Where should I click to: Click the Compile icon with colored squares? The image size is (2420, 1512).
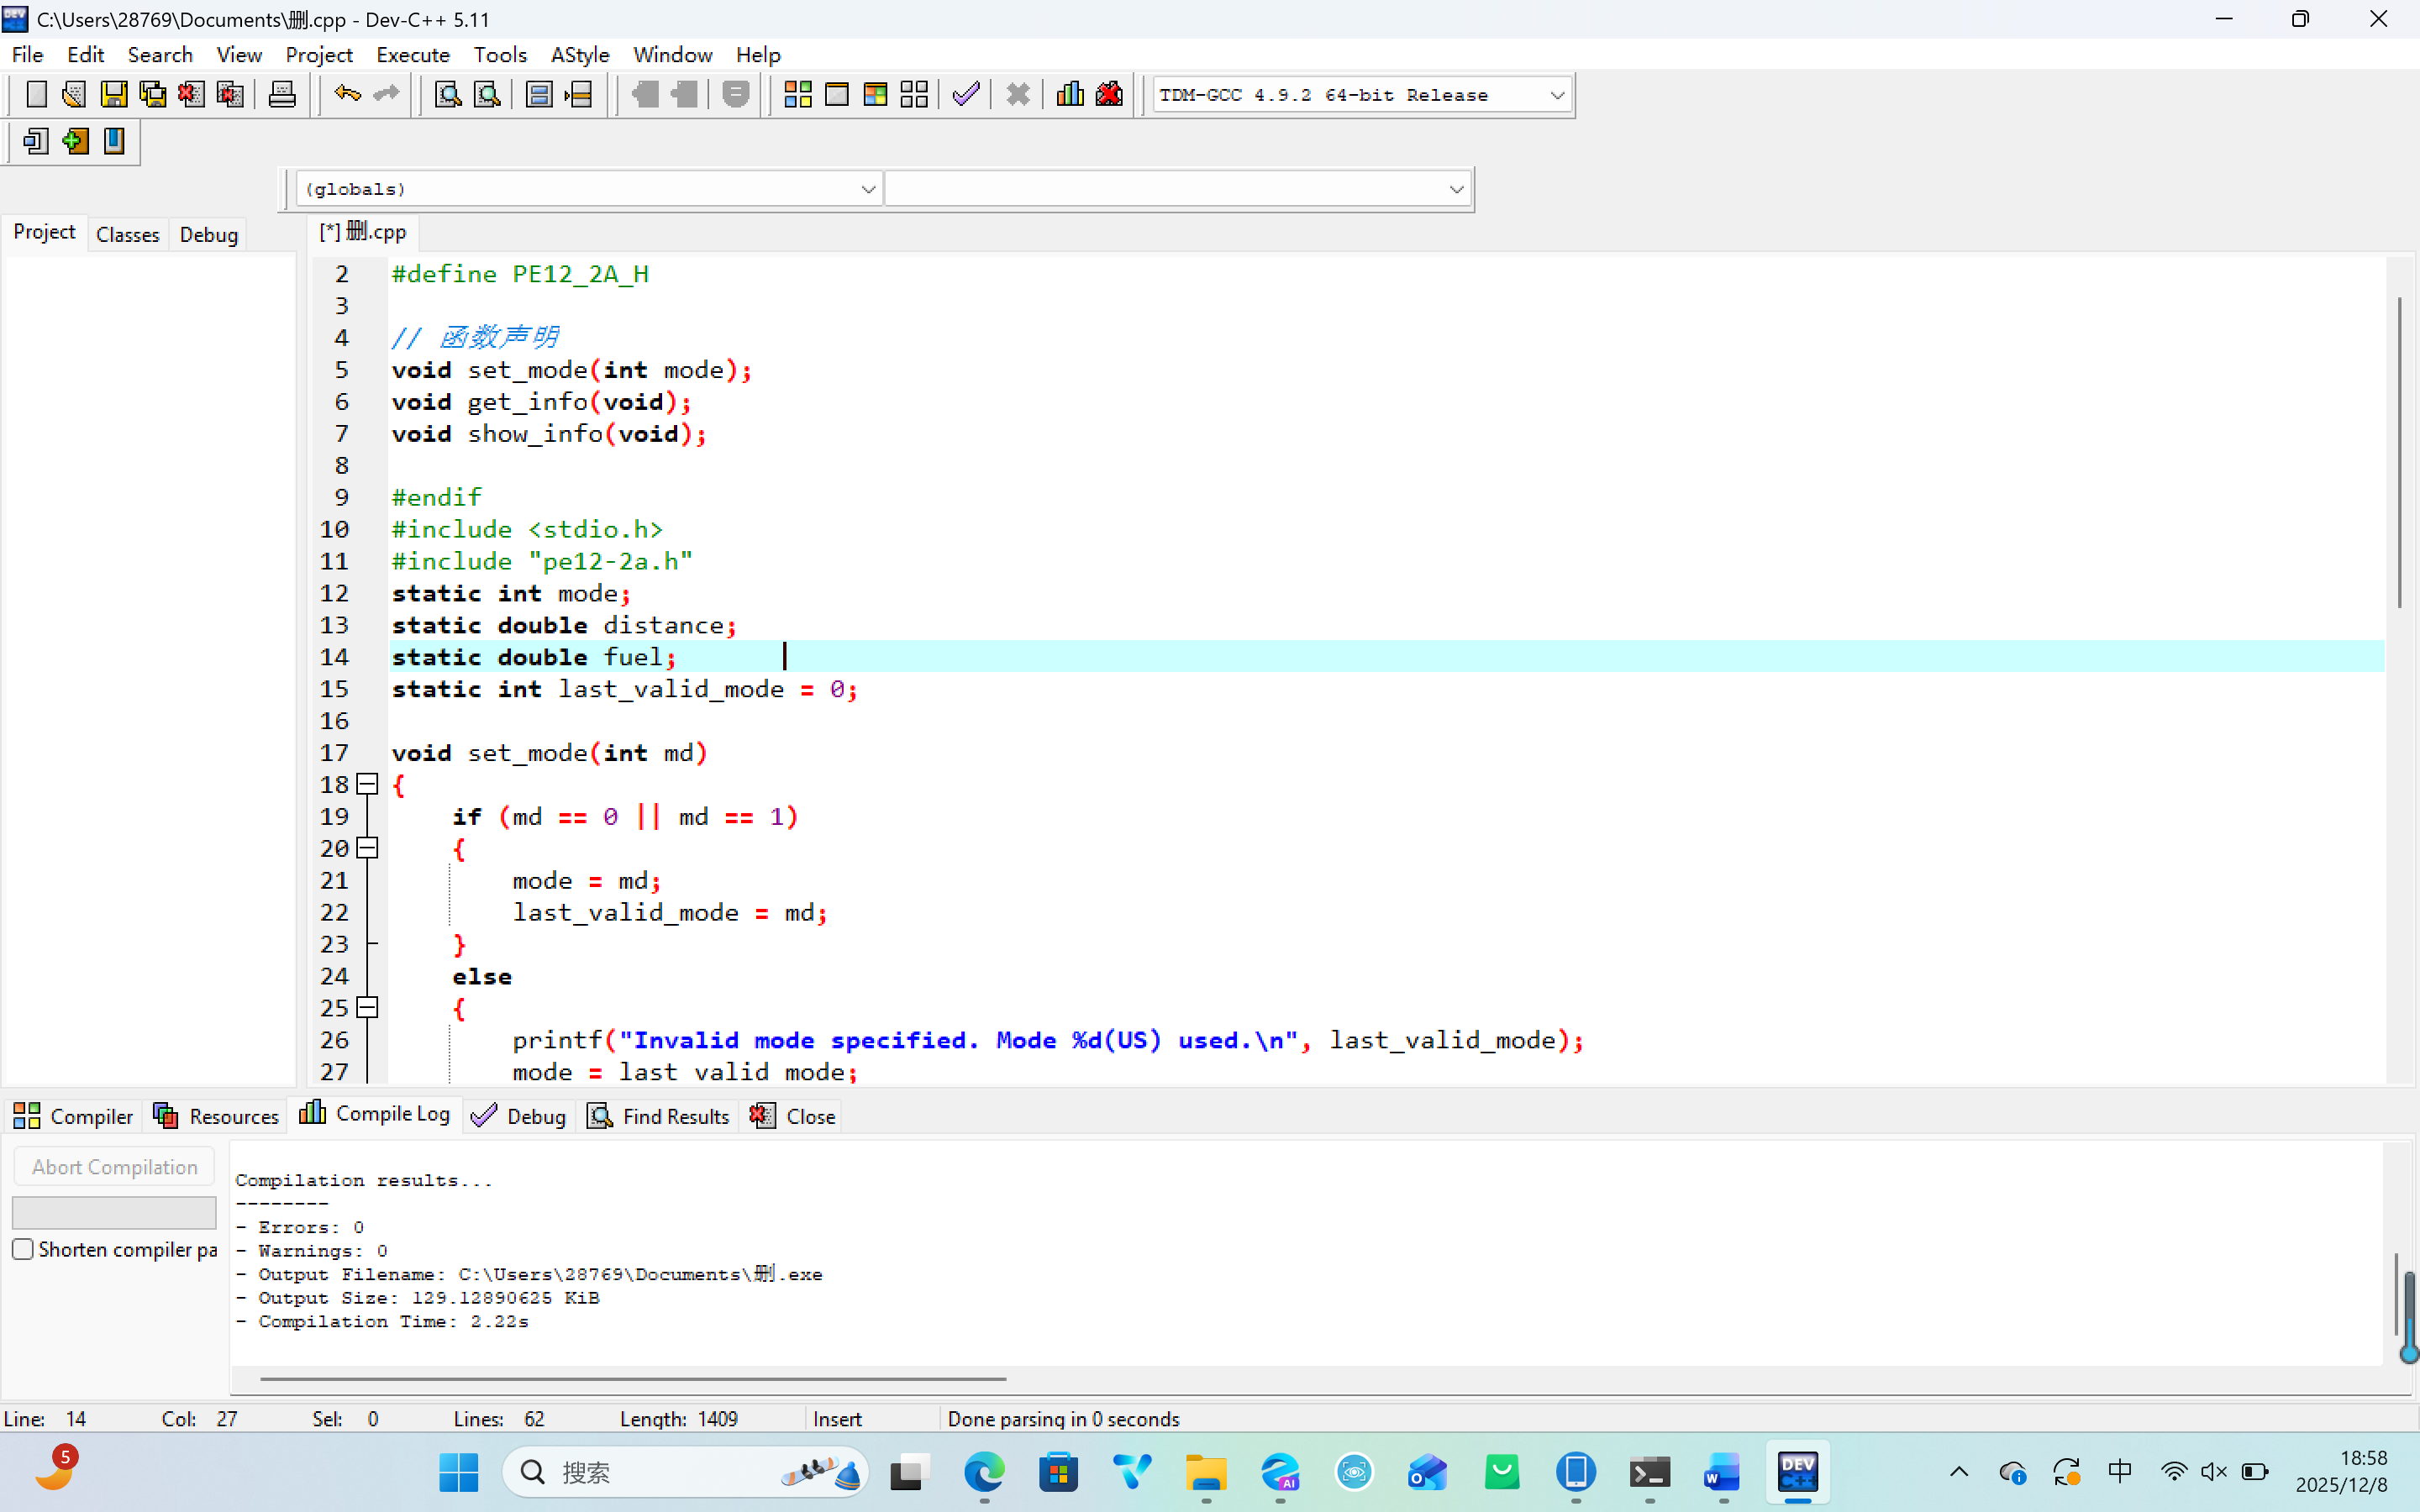point(797,95)
